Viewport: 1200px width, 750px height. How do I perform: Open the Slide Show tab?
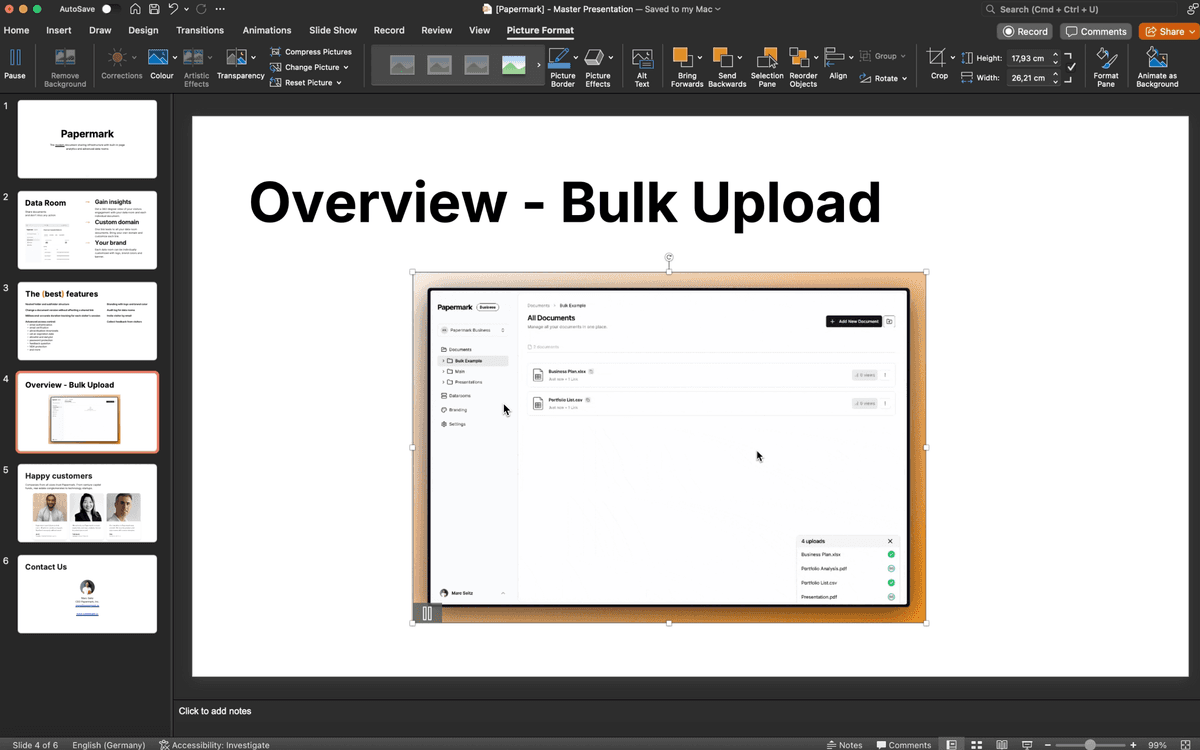pyautogui.click(x=333, y=31)
